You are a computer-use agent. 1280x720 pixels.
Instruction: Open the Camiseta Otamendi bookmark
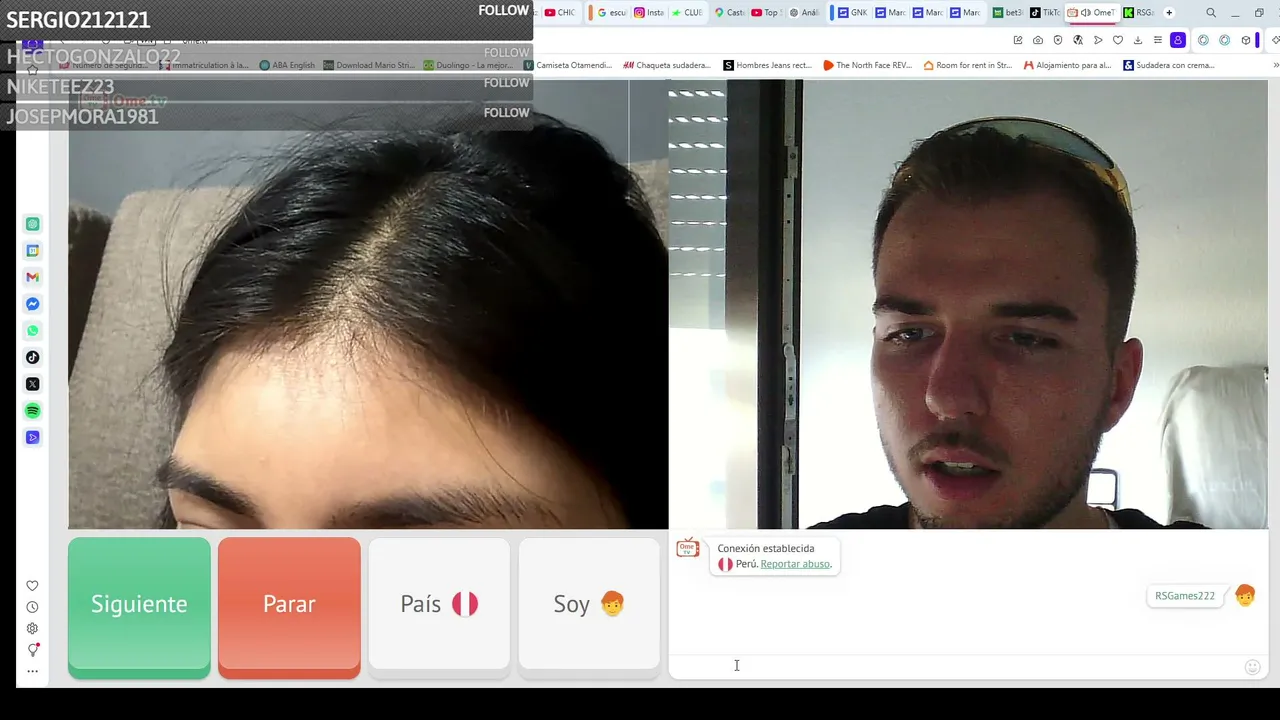coord(568,65)
